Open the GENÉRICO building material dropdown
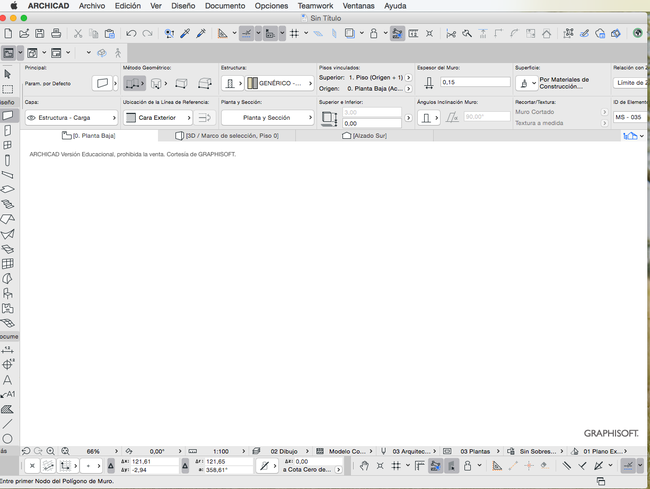 click(x=280, y=83)
